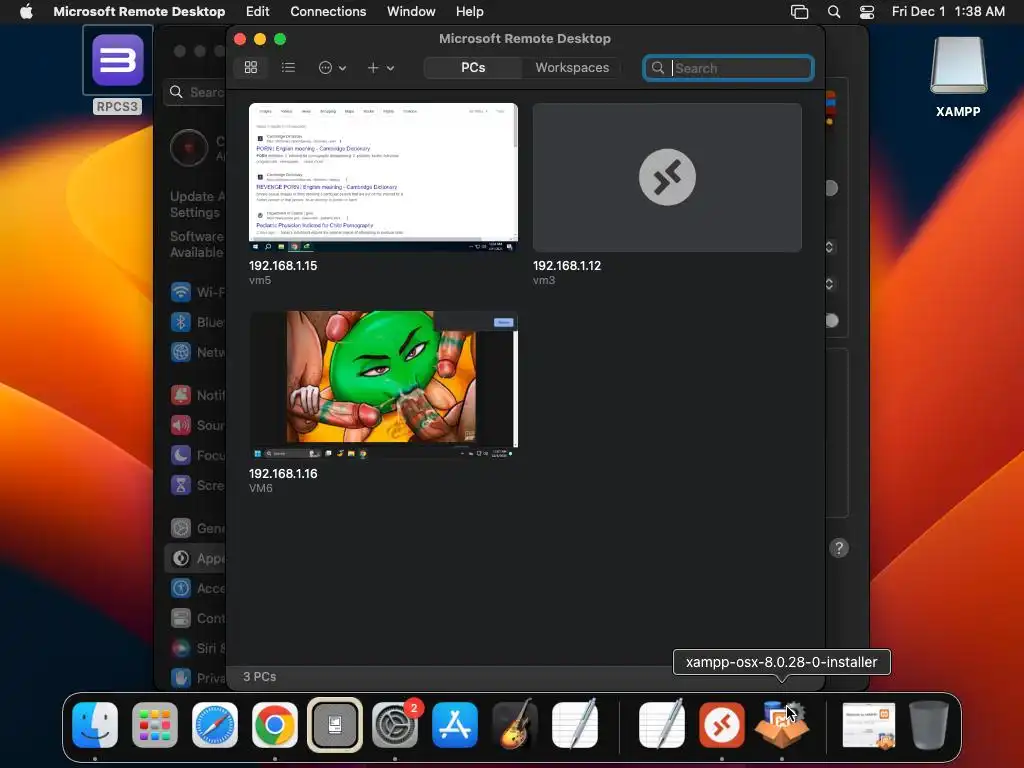Open App Store from the Dock
The image size is (1024, 768).
[x=455, y=724]
